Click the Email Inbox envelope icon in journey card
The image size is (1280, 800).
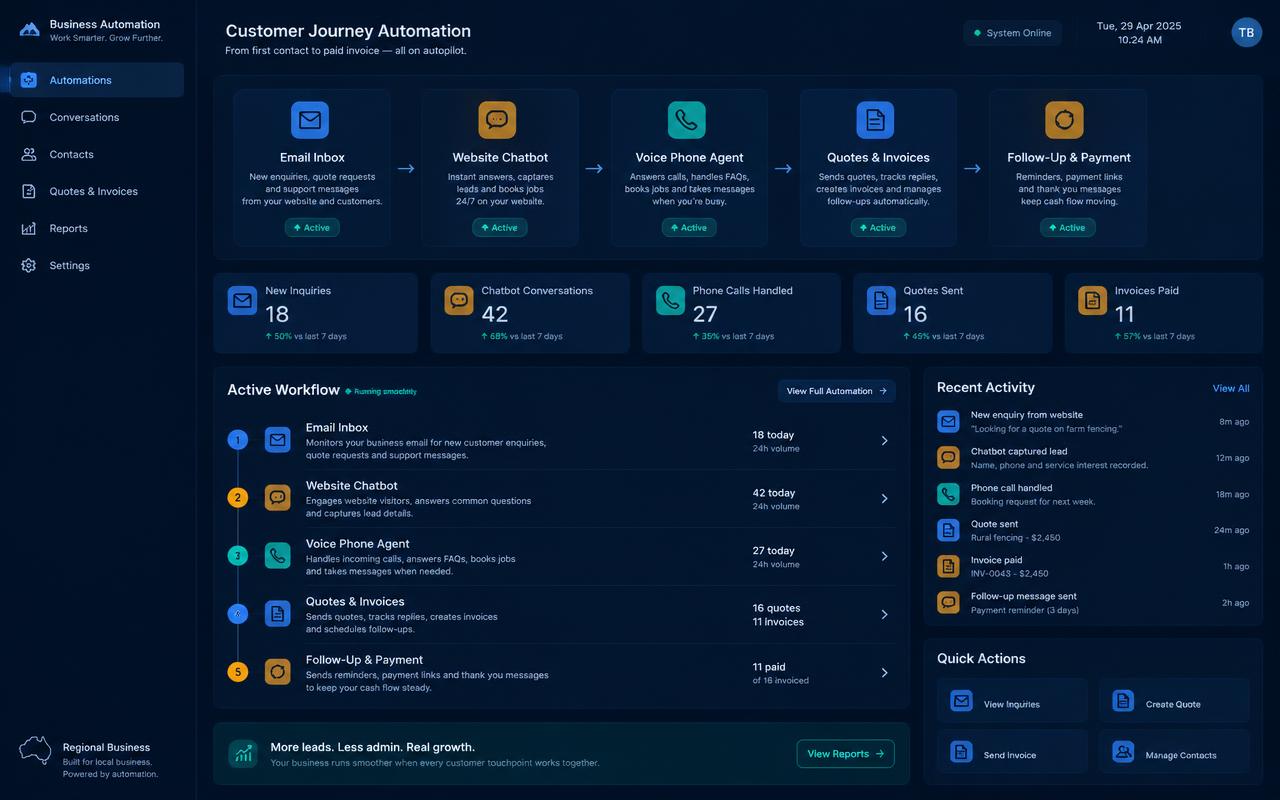tap(310, 120)
